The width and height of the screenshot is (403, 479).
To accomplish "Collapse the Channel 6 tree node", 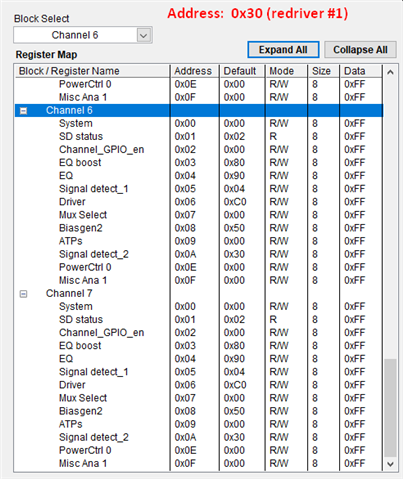I will point(23,111).
